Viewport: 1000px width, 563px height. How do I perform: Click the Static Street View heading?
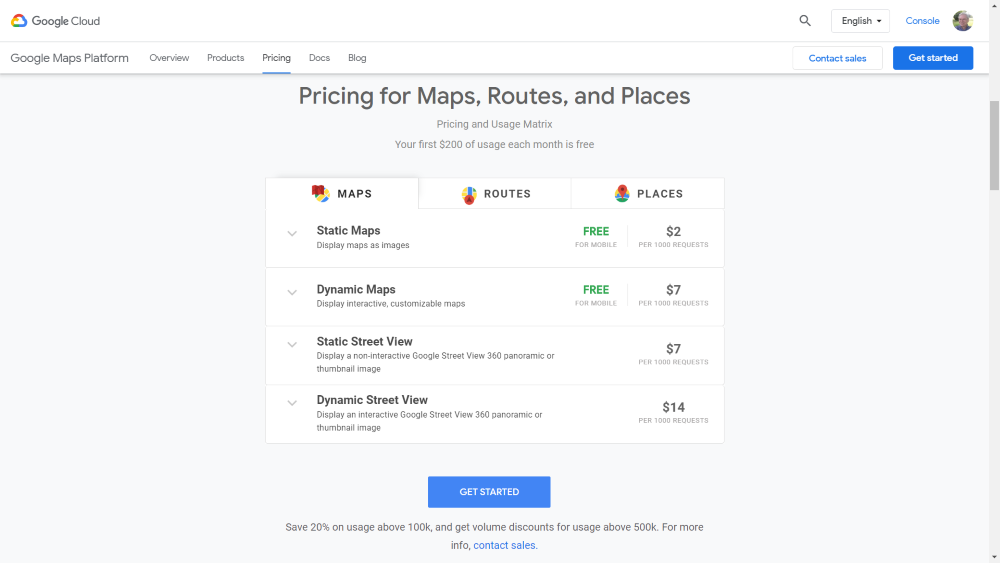[365, 342]
